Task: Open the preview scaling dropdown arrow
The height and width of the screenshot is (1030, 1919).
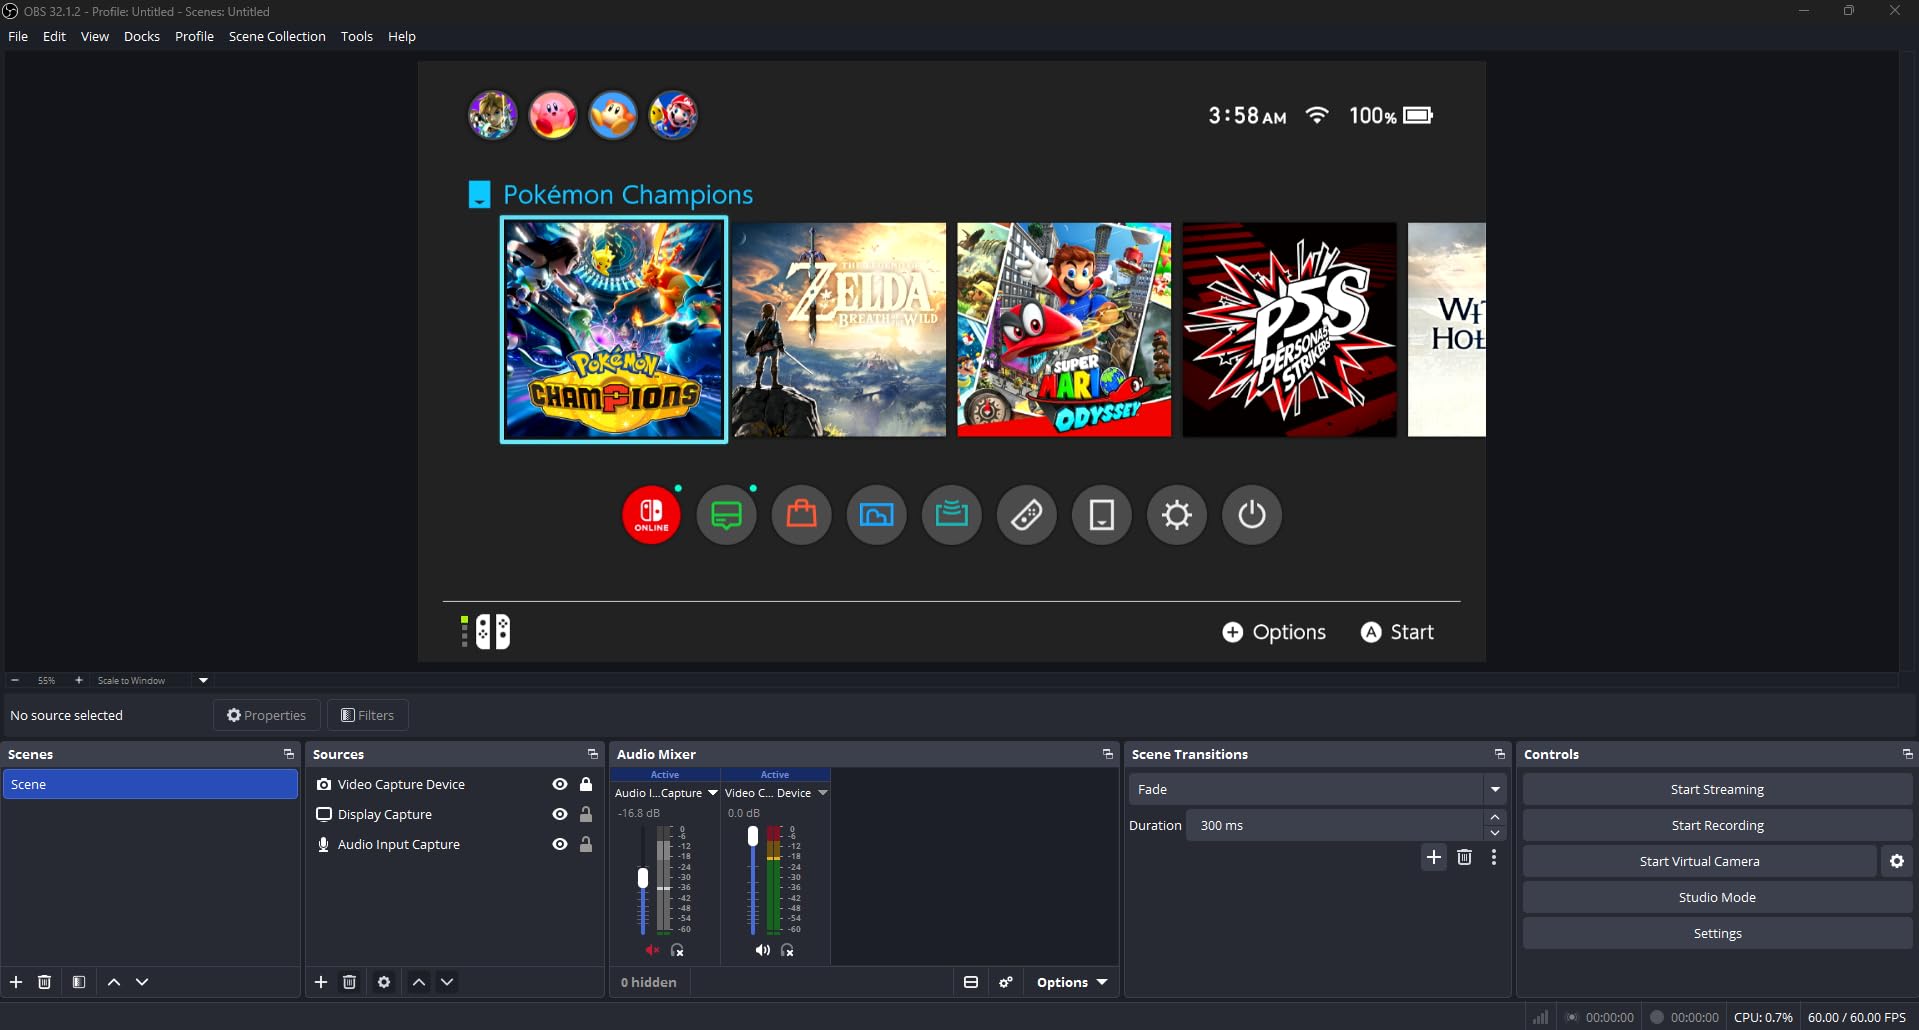Action: pyautogui.click(x=203, y=680)
